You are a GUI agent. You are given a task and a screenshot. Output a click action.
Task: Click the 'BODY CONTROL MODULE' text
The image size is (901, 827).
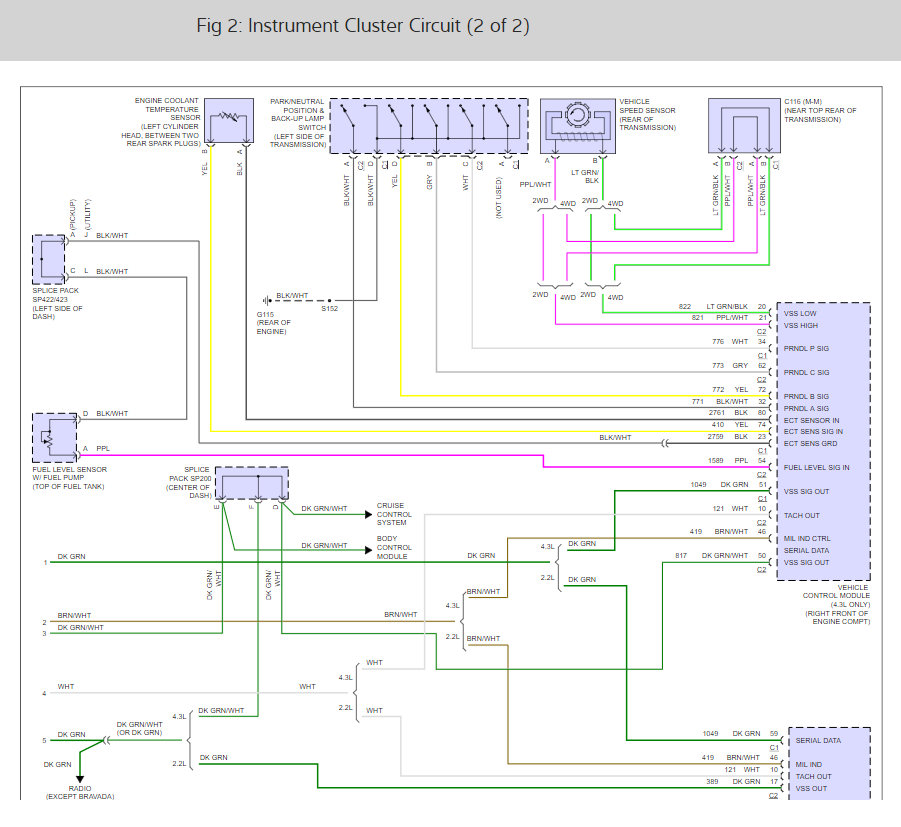[394, 548]
